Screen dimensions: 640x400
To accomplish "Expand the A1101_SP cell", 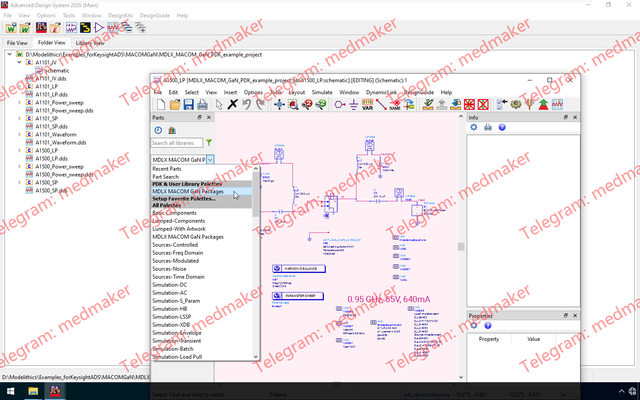I will click(19, 118).
